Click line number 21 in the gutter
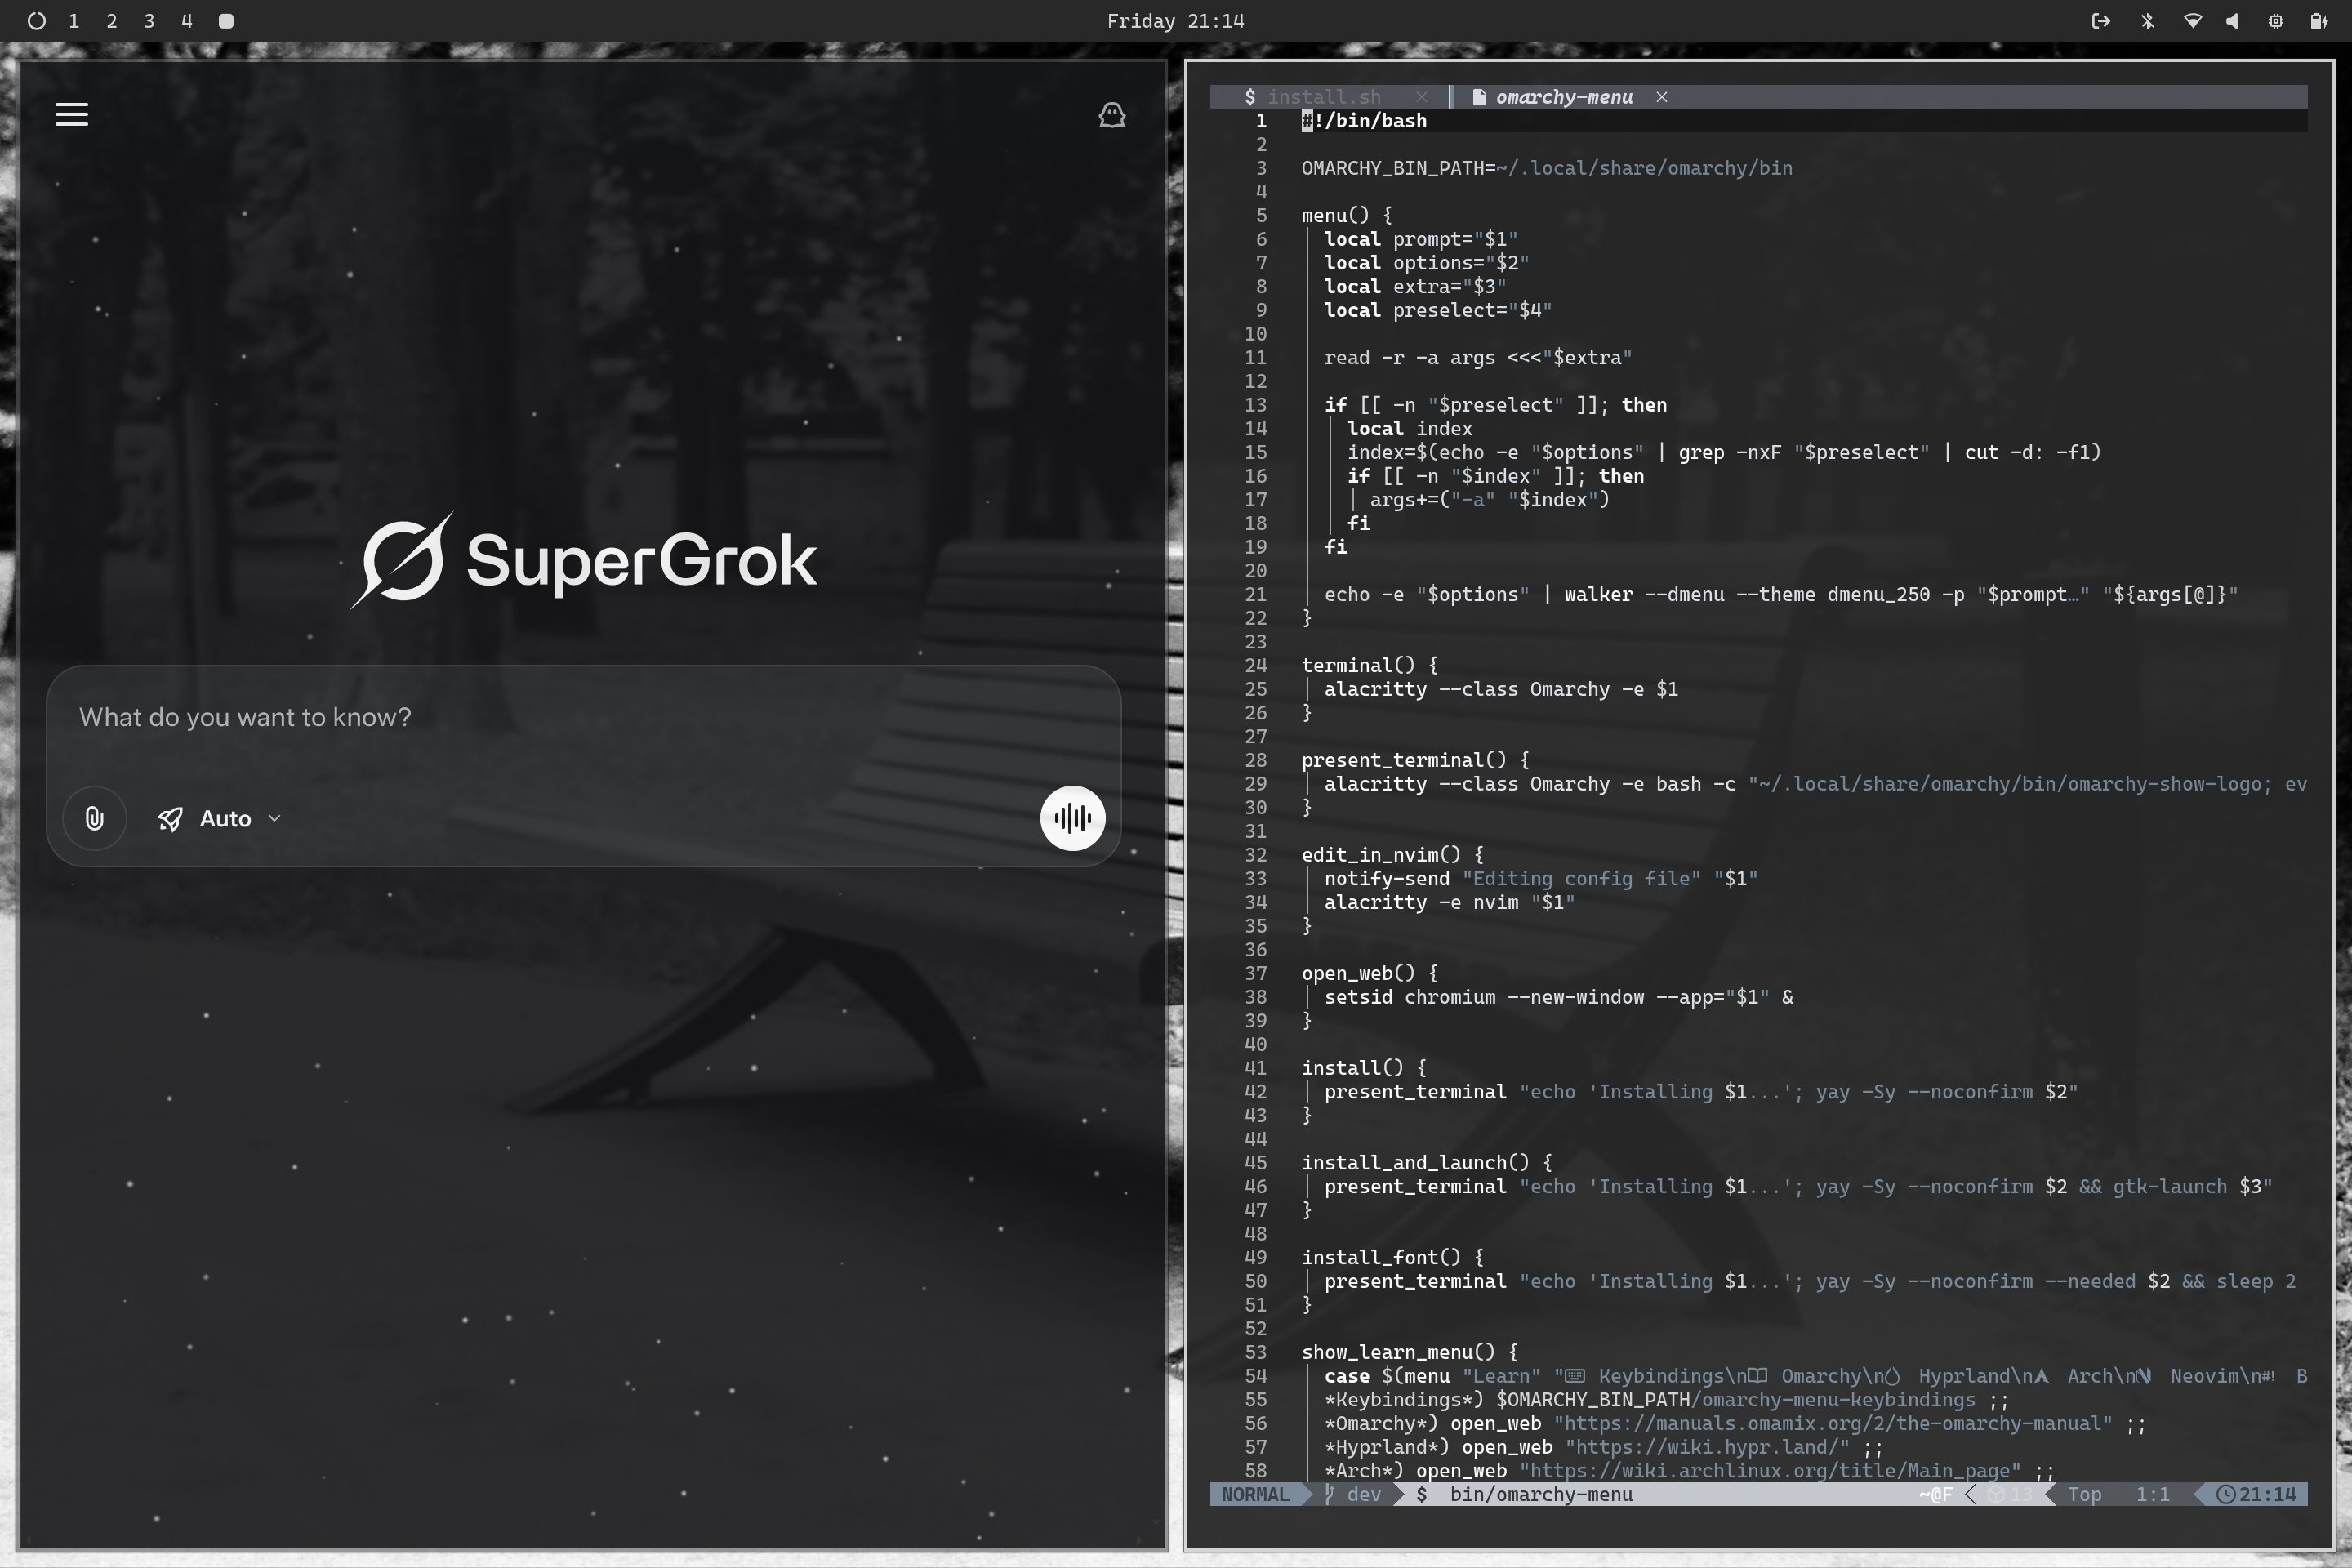2352x1568 pixels. [1256, 594]
